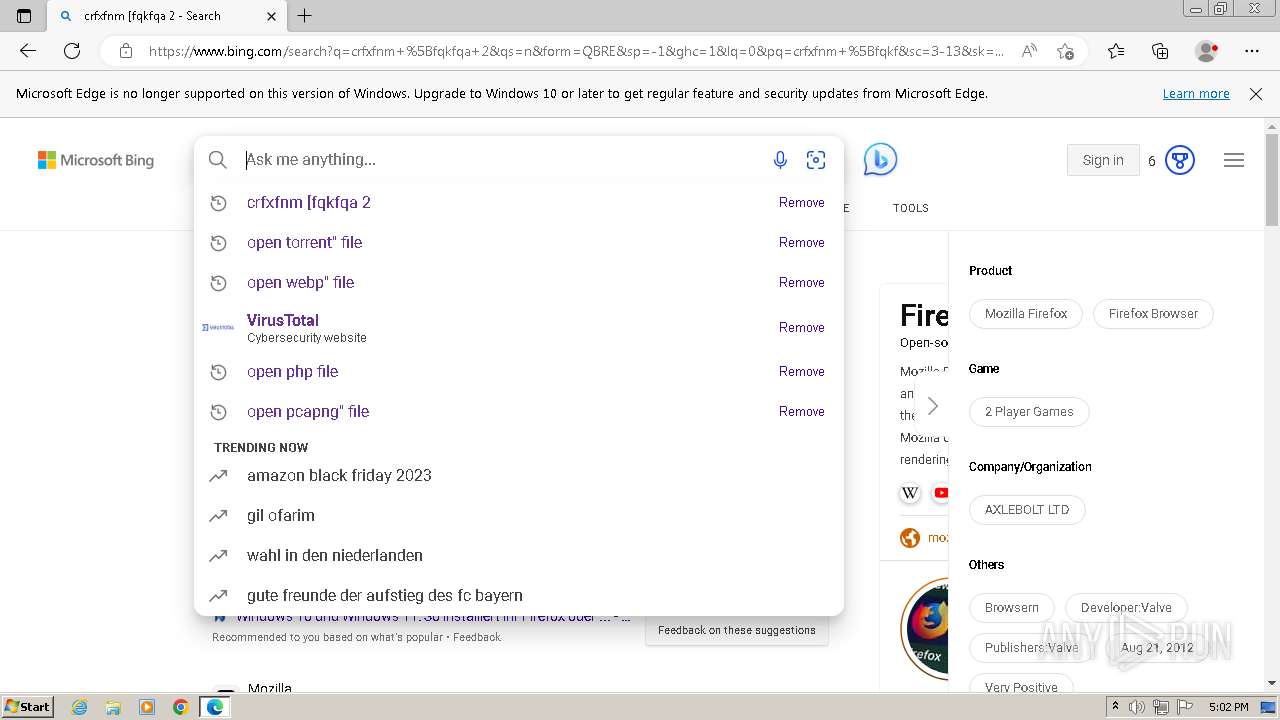Launch Chrome from taskbar

tap(180, 707)
